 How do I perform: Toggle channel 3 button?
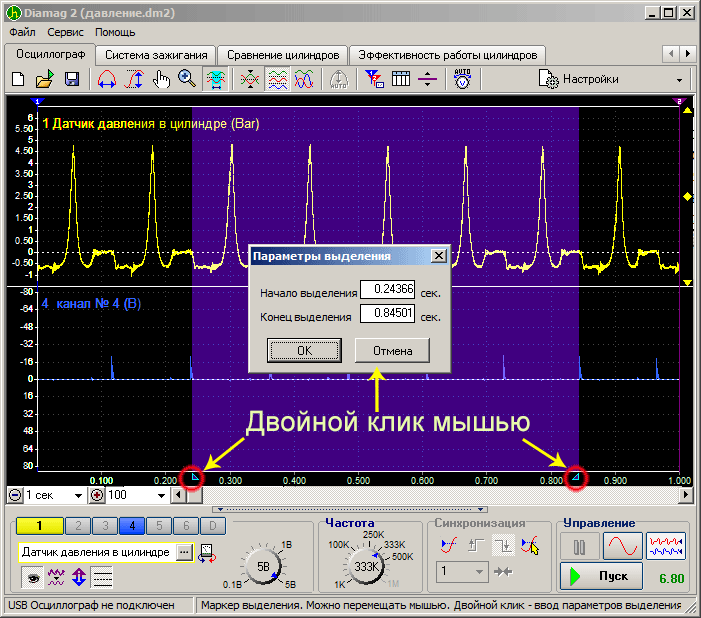(x=105, y=526)
